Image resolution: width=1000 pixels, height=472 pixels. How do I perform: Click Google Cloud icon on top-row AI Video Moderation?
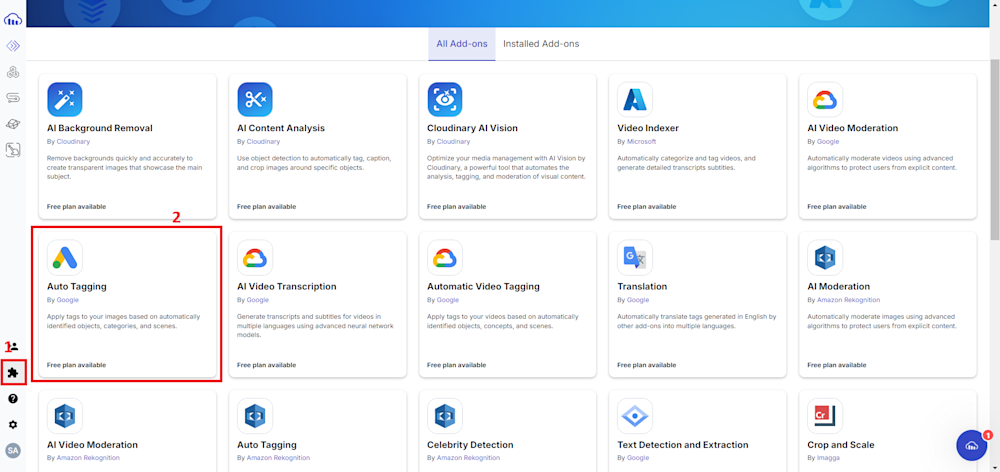pos(825,100)
